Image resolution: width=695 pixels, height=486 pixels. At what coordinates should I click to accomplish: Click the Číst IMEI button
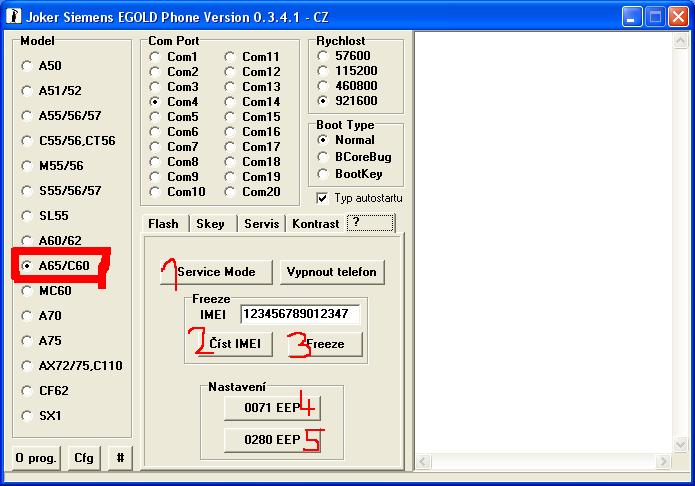click(235, 344)
